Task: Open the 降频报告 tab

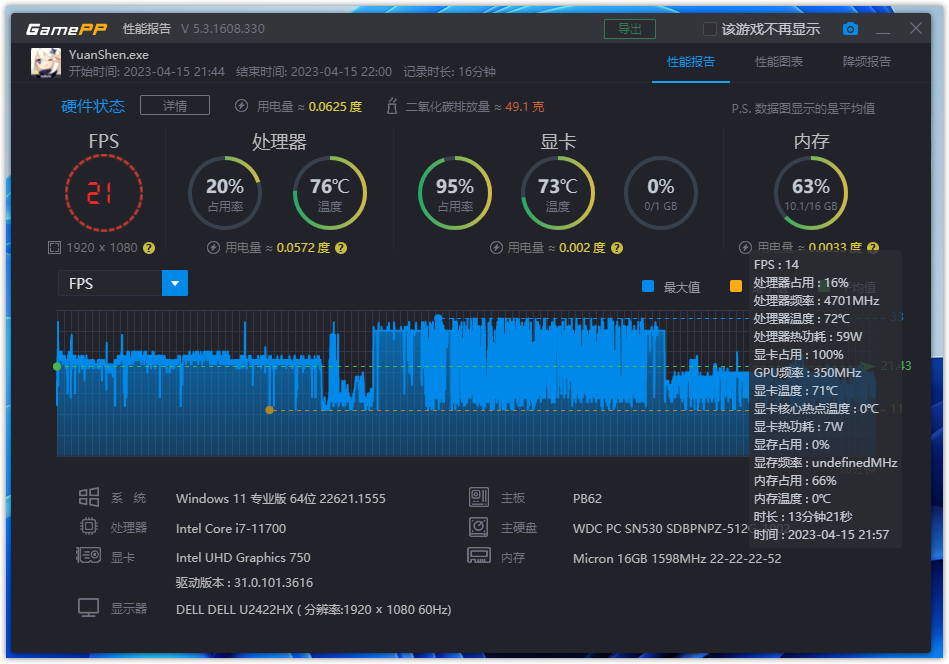Action: (x=867, y=62)
